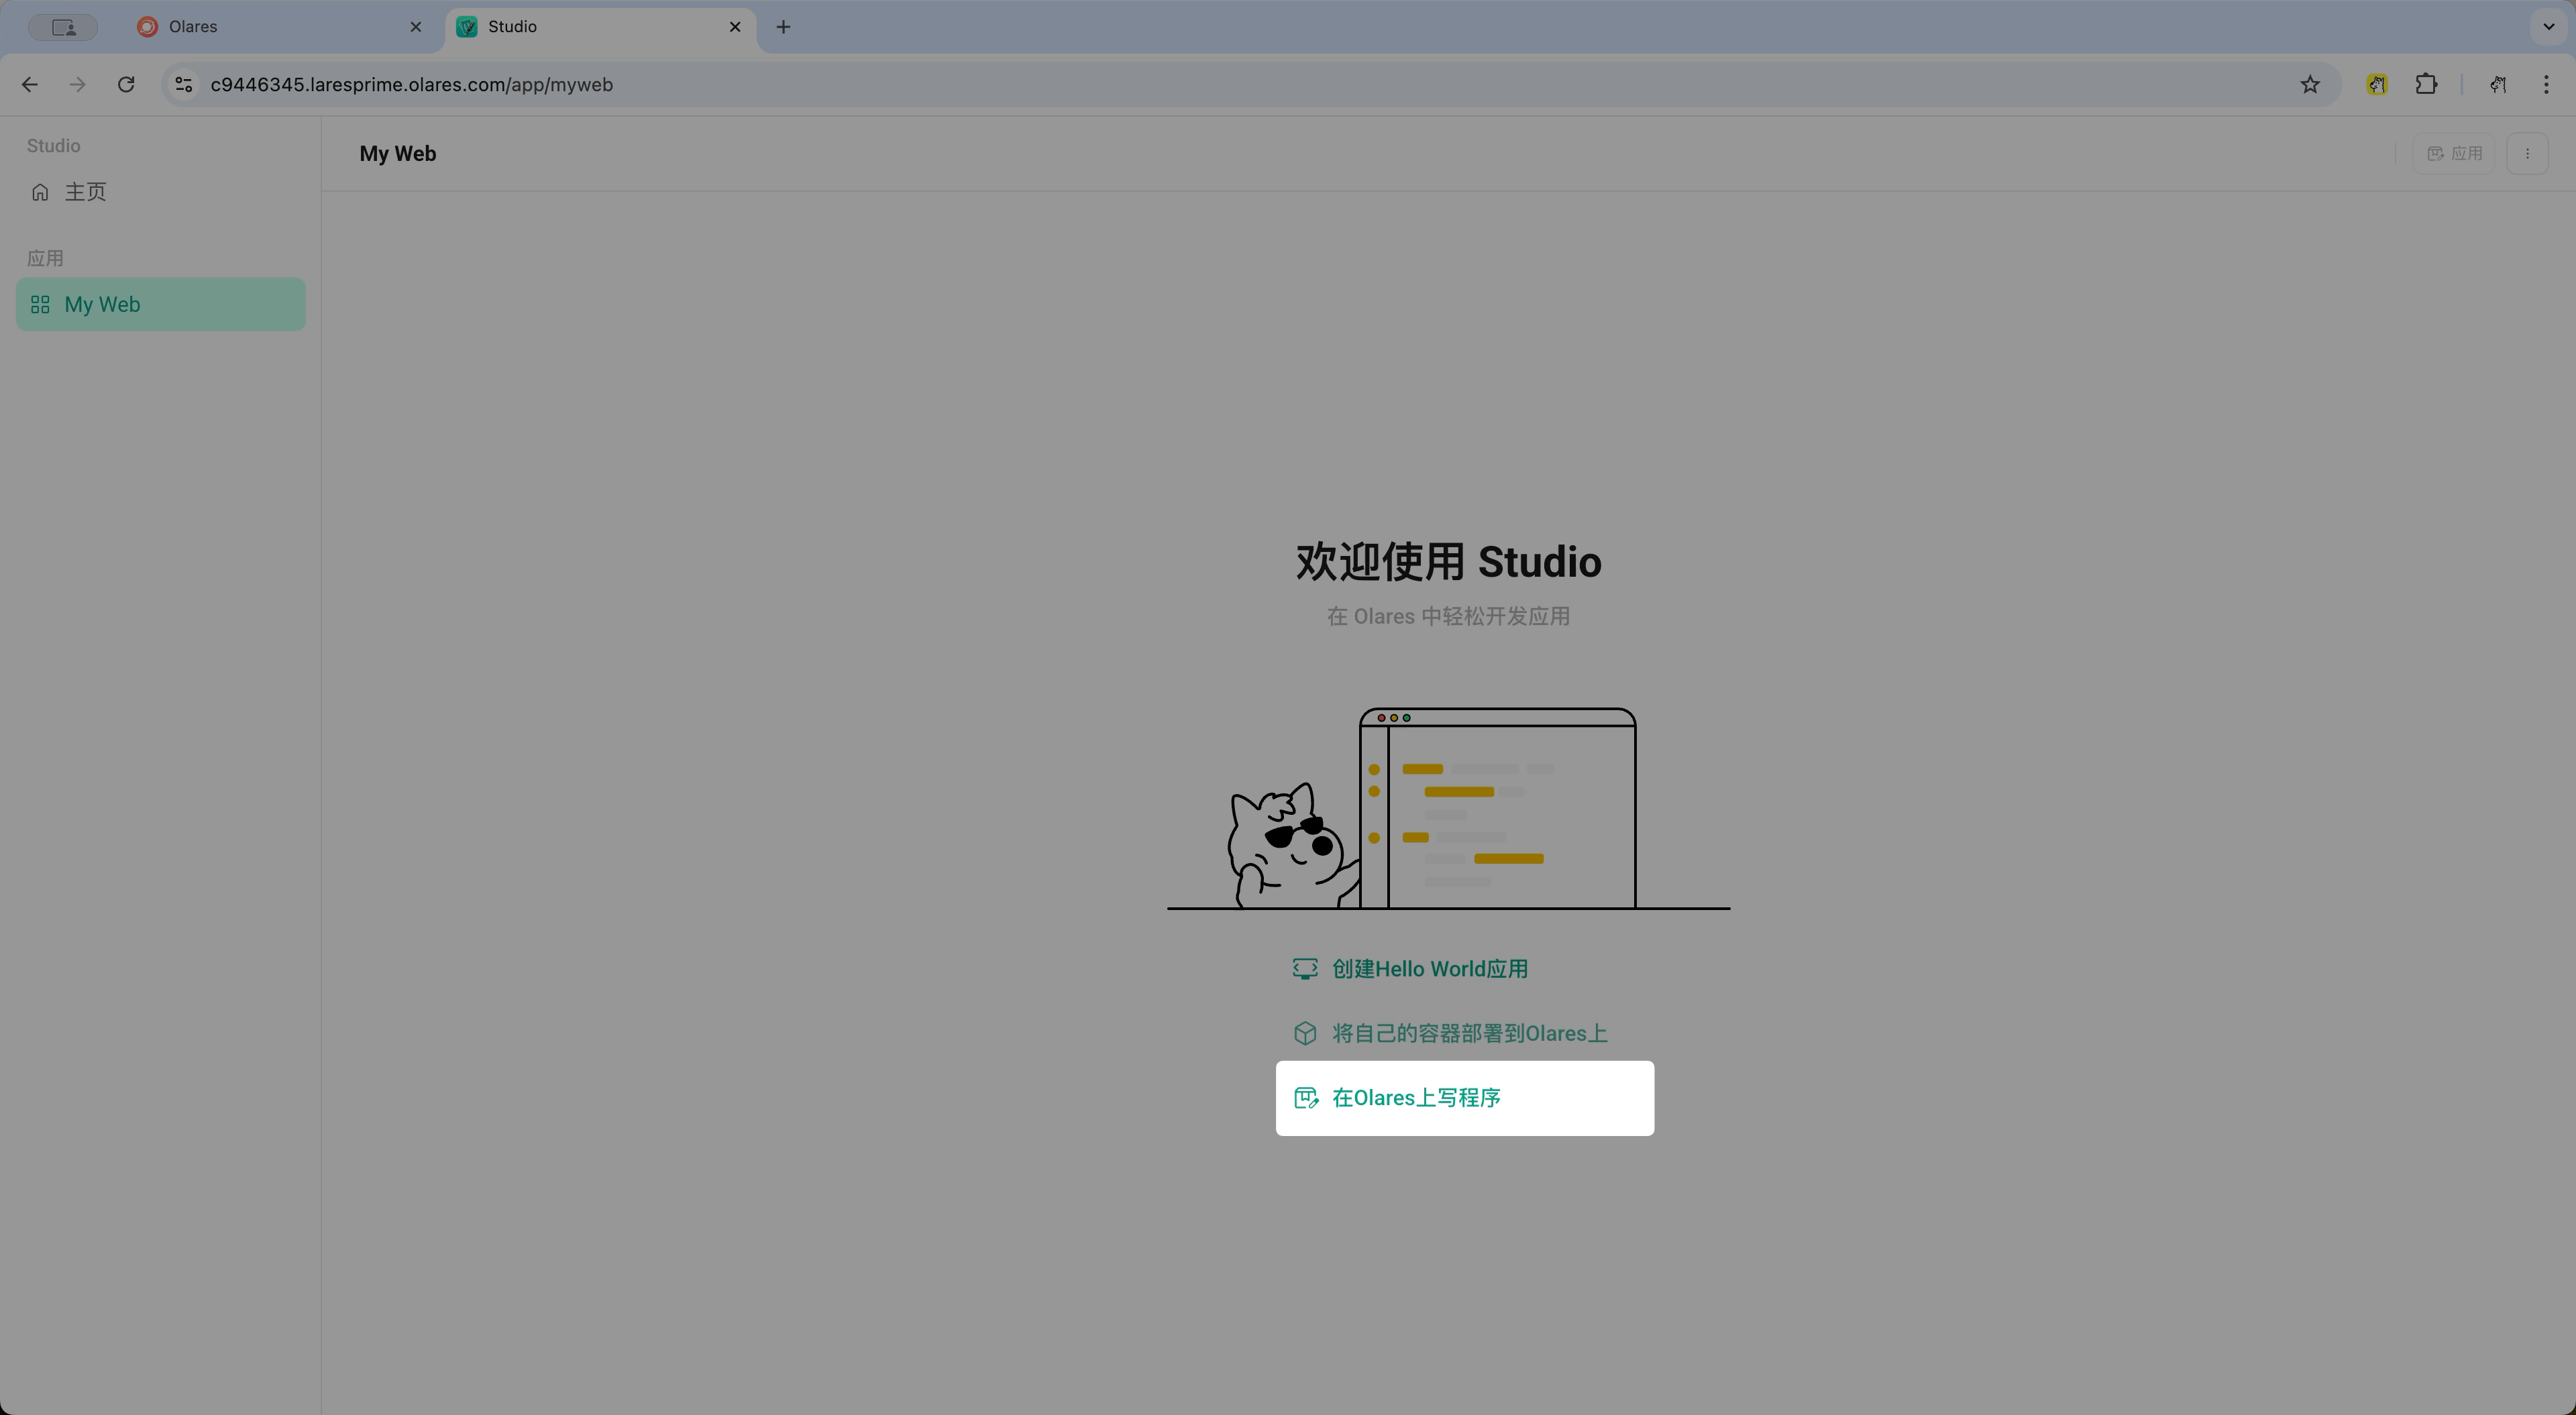The width and height of the screenshot is (2576, 1415).
Task: Click the page reload control in toolbar
Action: pos(126,84)
